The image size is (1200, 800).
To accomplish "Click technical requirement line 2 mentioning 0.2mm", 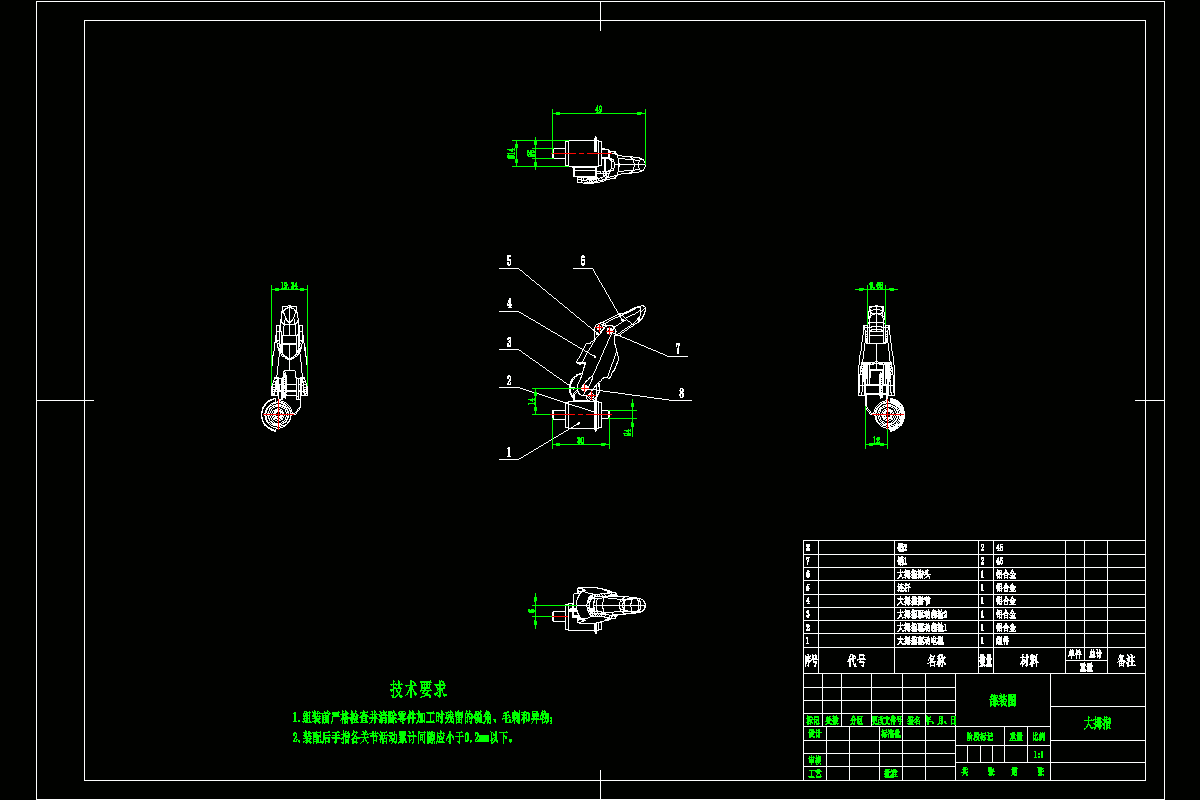I will 403,738.
